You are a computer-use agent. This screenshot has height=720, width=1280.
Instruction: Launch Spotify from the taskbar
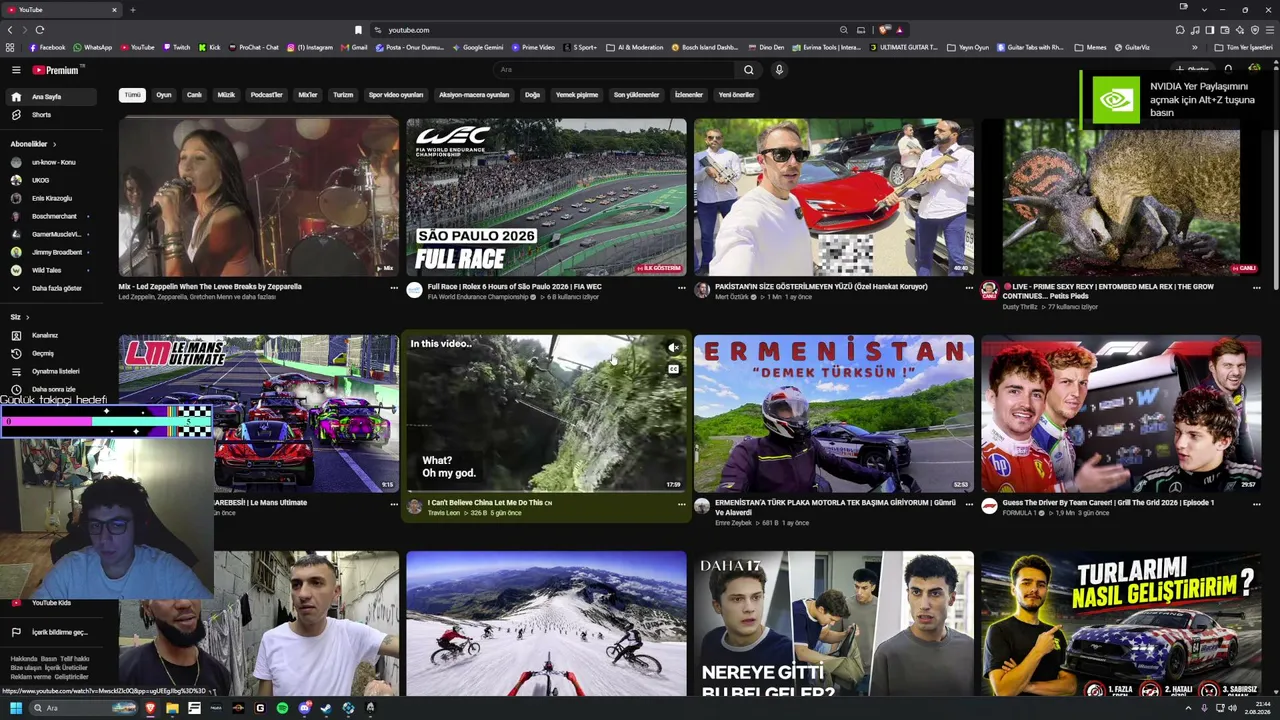point(282,708)
